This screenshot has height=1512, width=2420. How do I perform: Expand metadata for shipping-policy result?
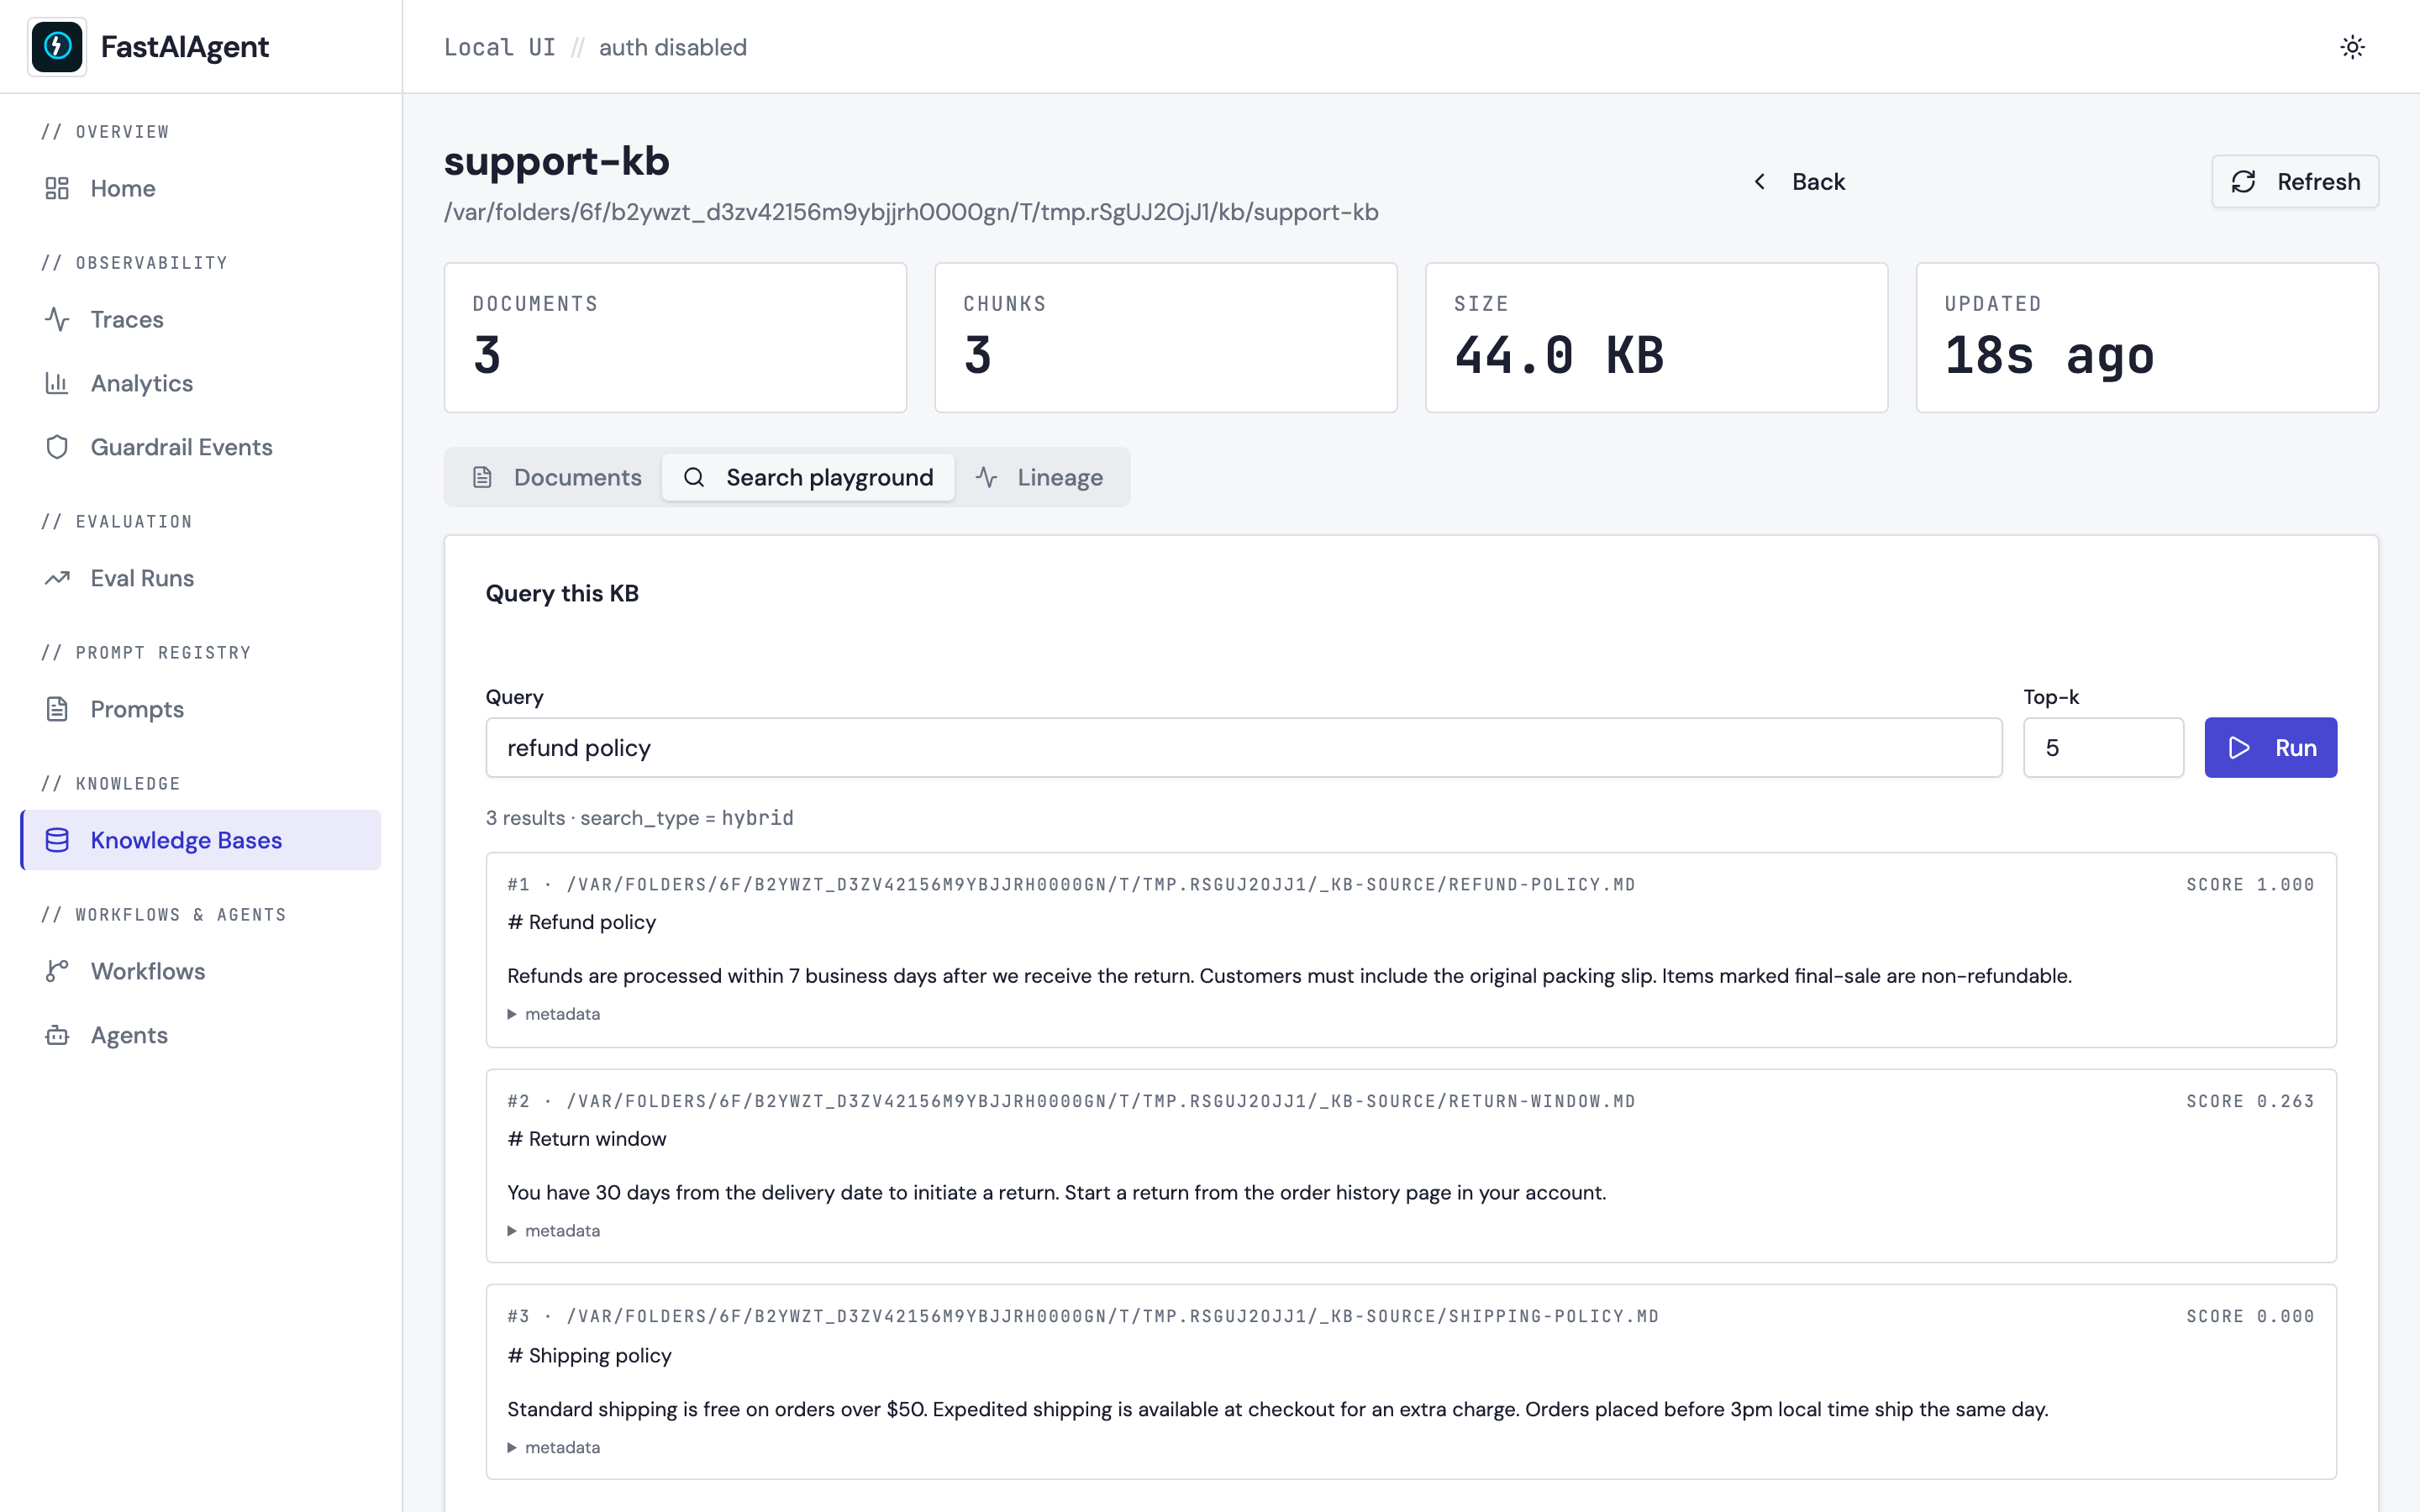(x=554, y=1448)
